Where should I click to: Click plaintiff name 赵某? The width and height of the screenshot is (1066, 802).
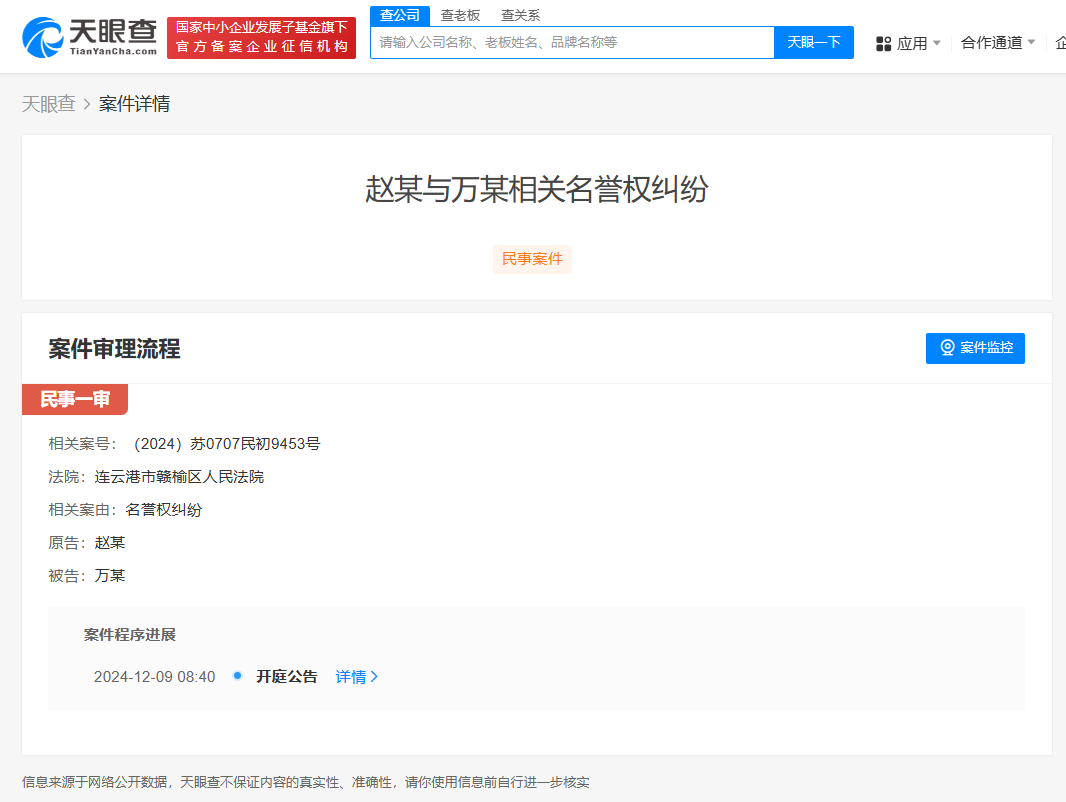point(110,542)
